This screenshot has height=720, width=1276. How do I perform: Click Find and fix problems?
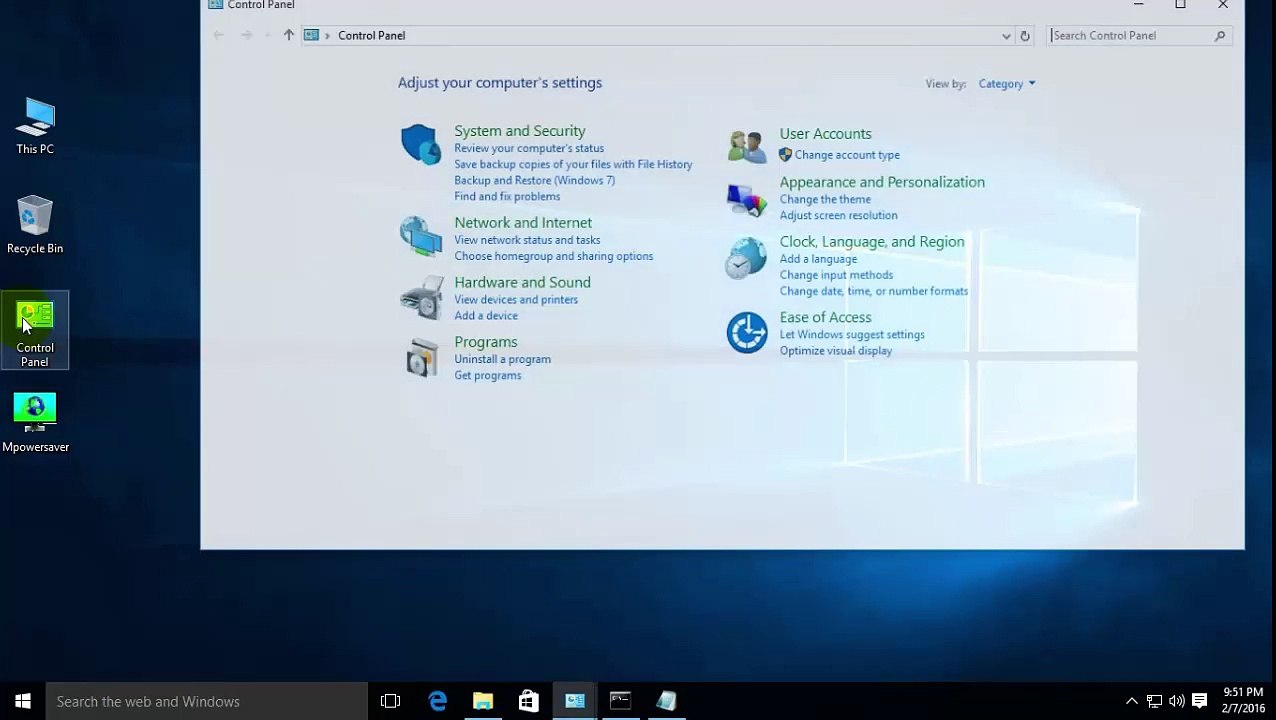[507, 196]
